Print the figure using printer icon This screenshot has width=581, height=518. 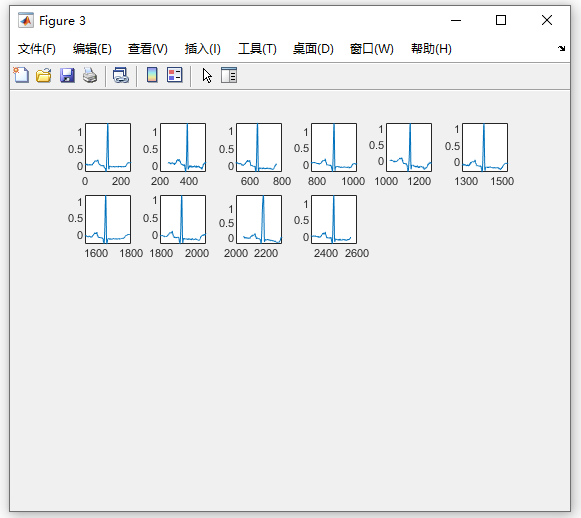point(90,75)
